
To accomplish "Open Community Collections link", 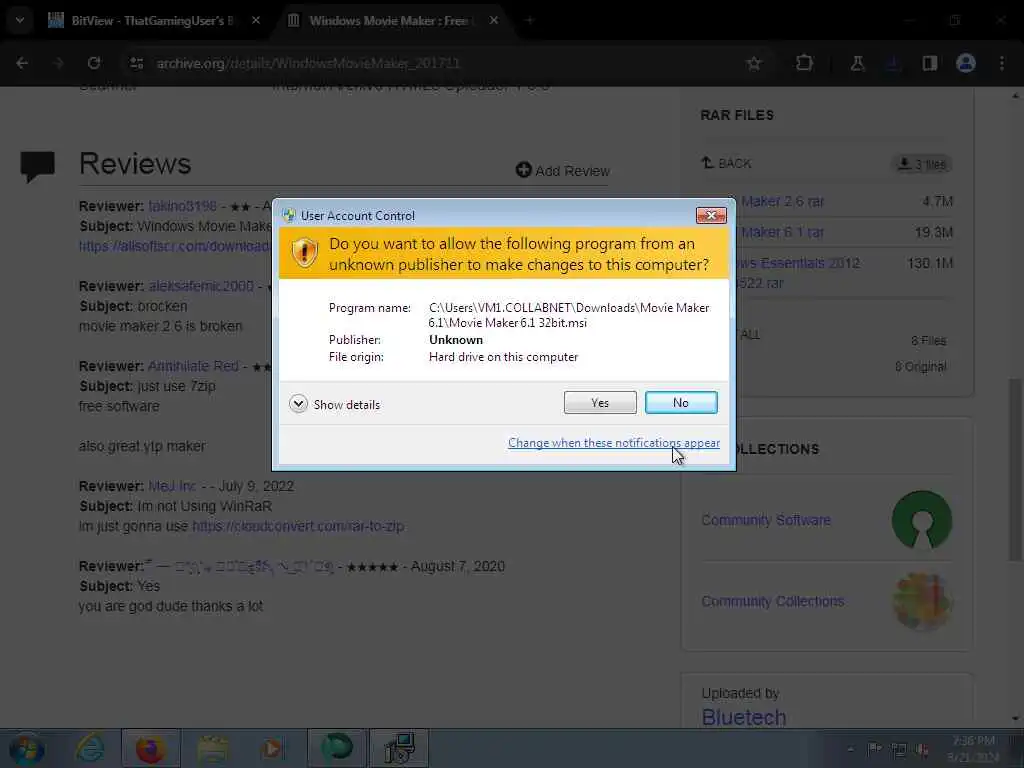I will 773,601.
